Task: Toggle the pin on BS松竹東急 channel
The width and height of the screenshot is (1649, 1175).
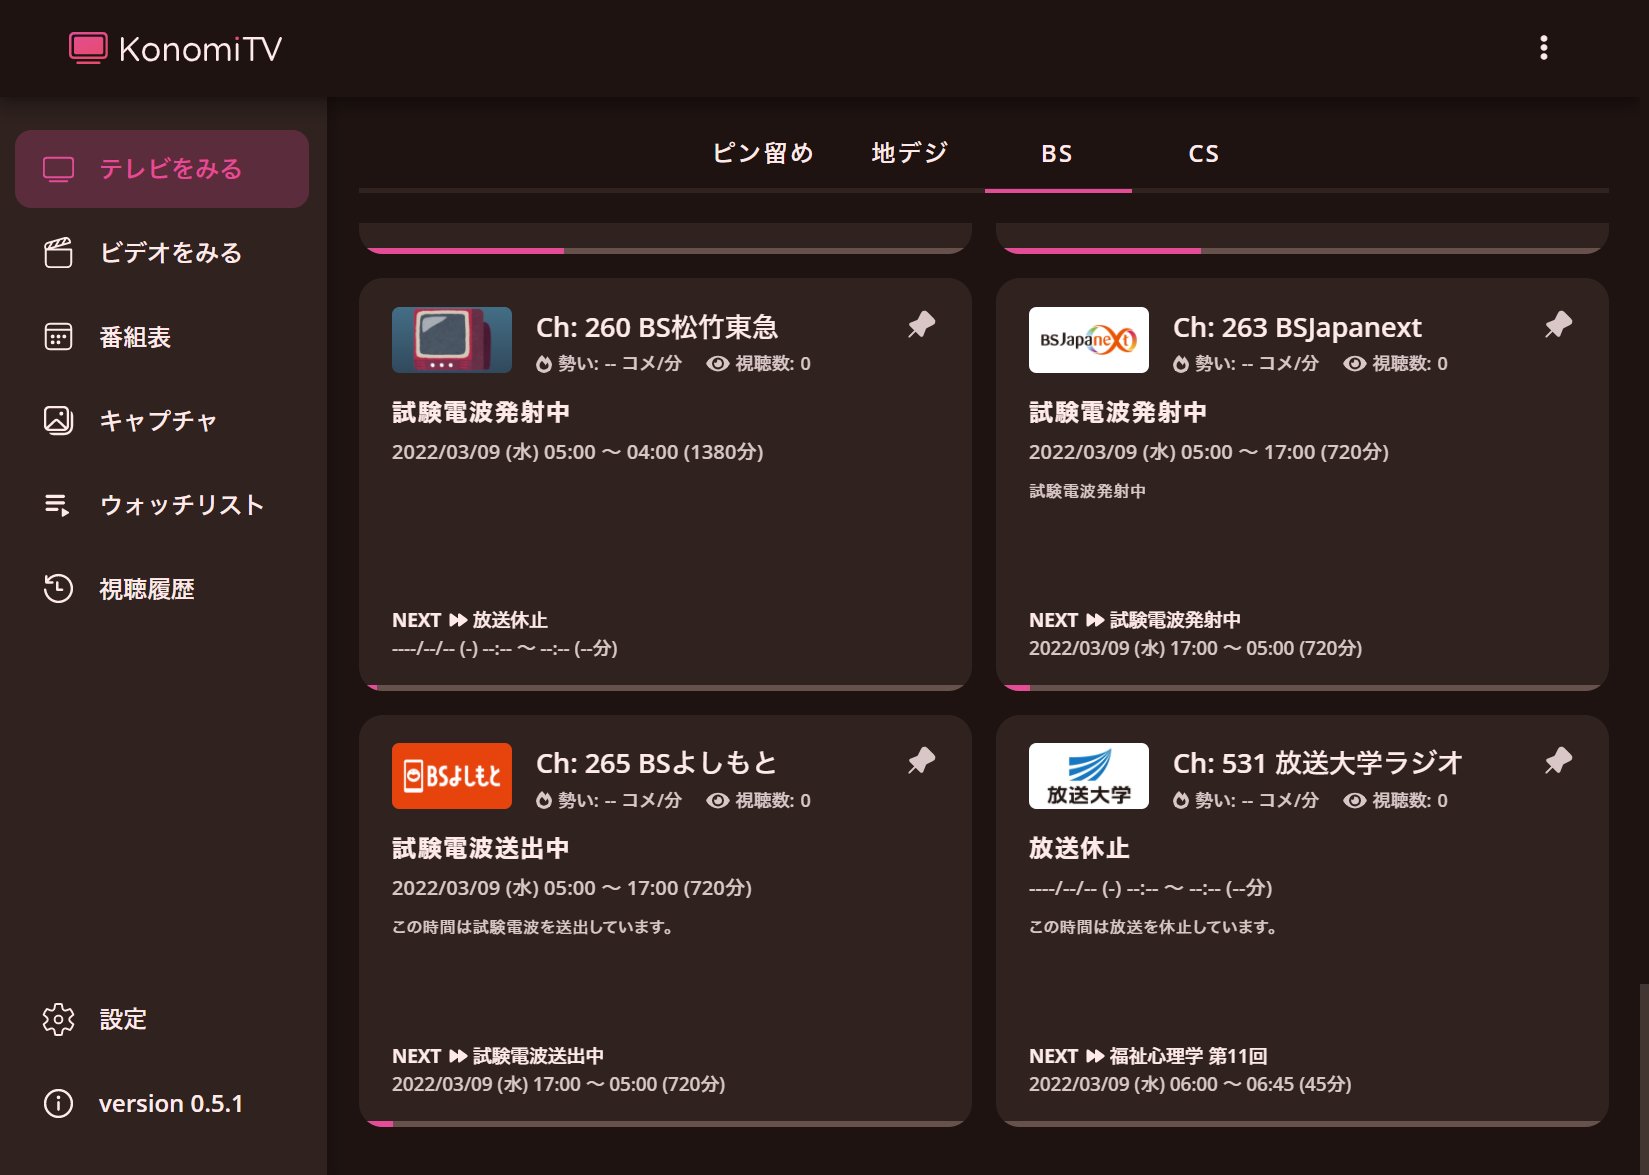Action: 920,324
